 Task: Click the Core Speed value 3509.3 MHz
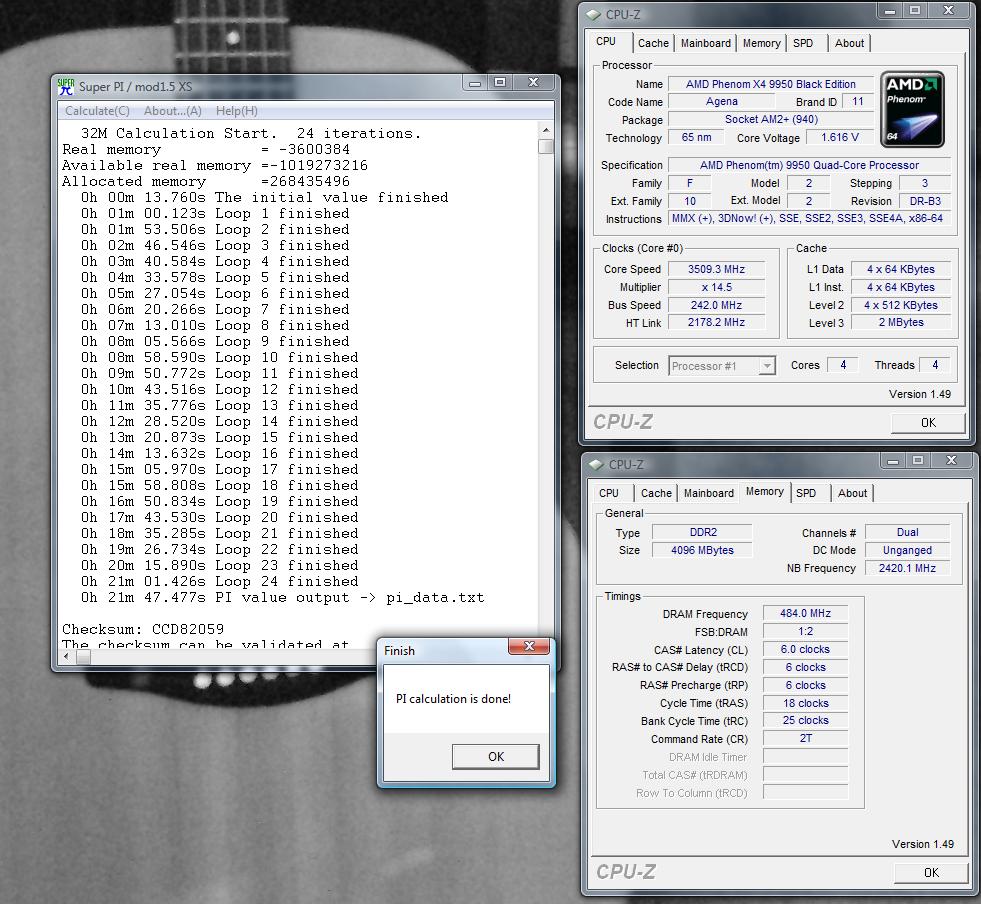pyautogui.click(x=716, y=270)
